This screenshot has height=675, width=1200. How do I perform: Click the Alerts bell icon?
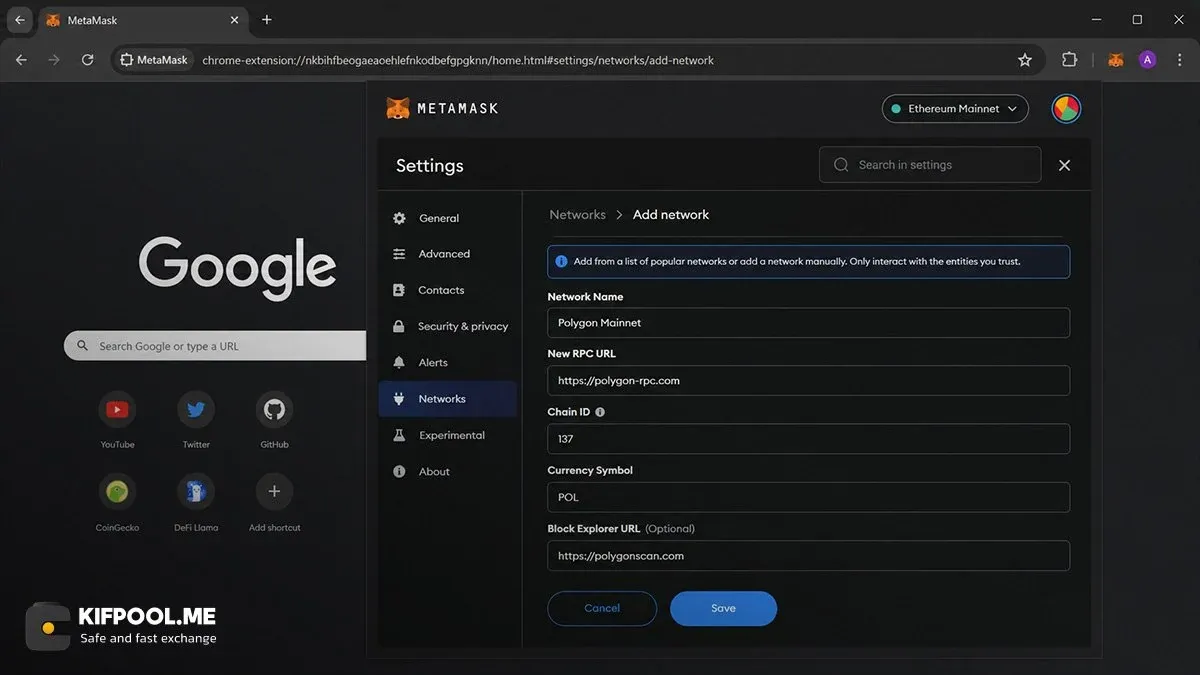[x=399, y=363]
